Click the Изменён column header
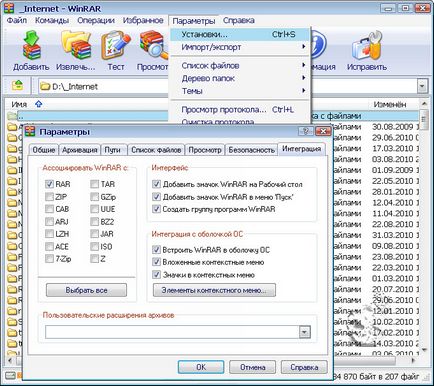This screenshot has height=386, width=434. click(x=390, y=104)
